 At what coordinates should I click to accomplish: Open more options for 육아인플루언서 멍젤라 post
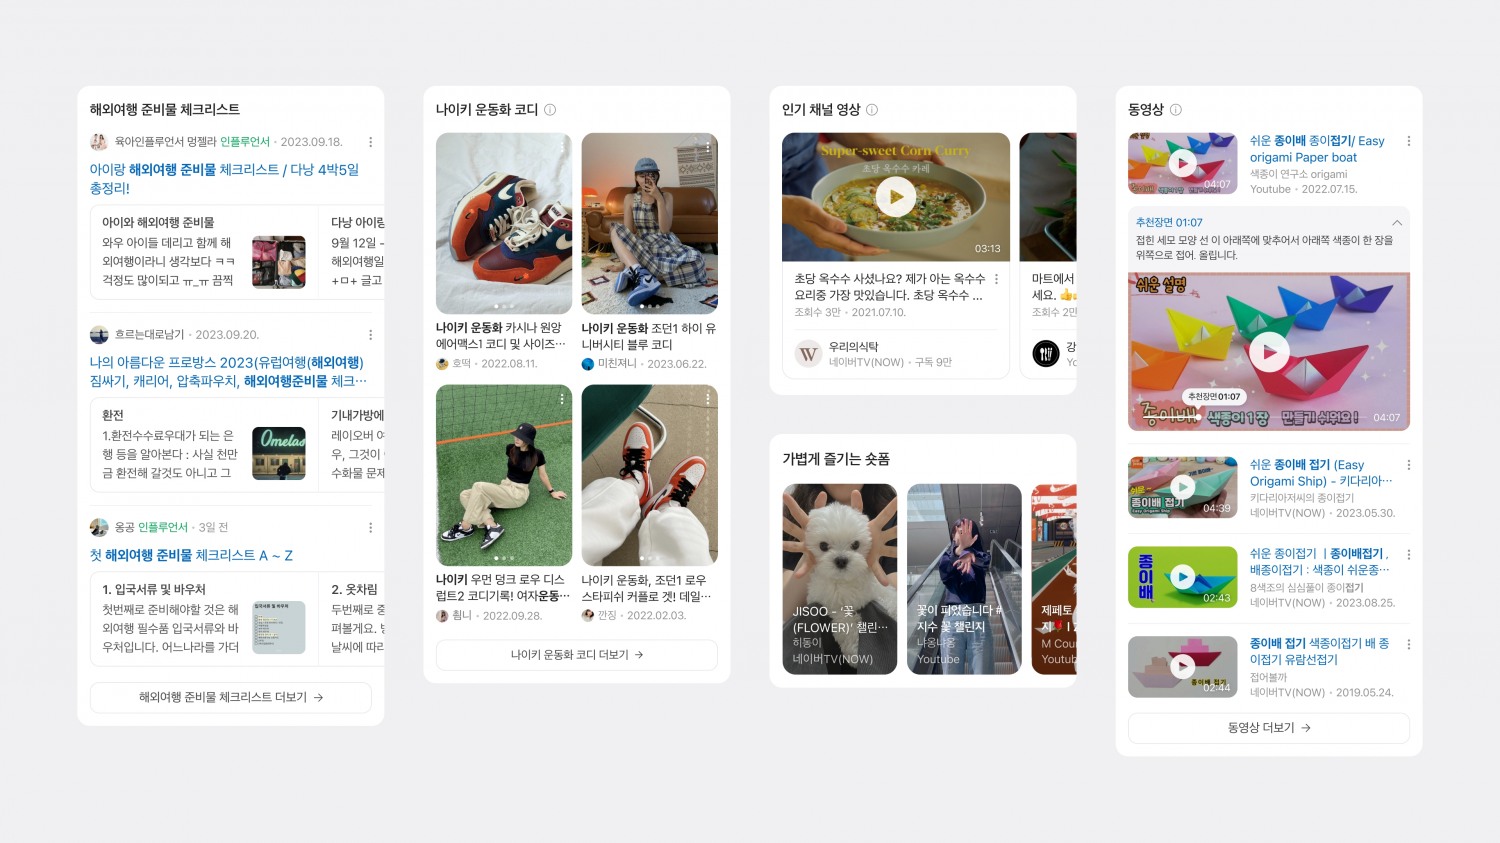(x=370, y=142)
